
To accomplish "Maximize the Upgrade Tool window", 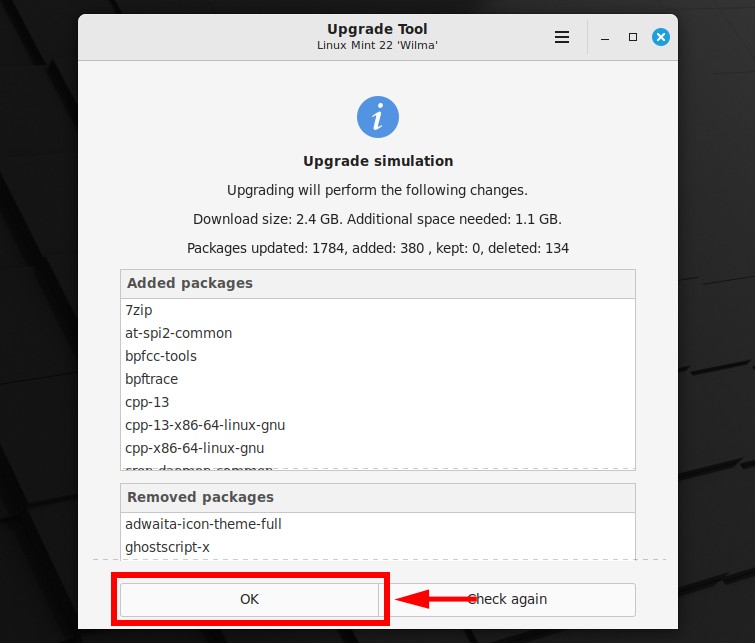I will (x=633, y=37).
